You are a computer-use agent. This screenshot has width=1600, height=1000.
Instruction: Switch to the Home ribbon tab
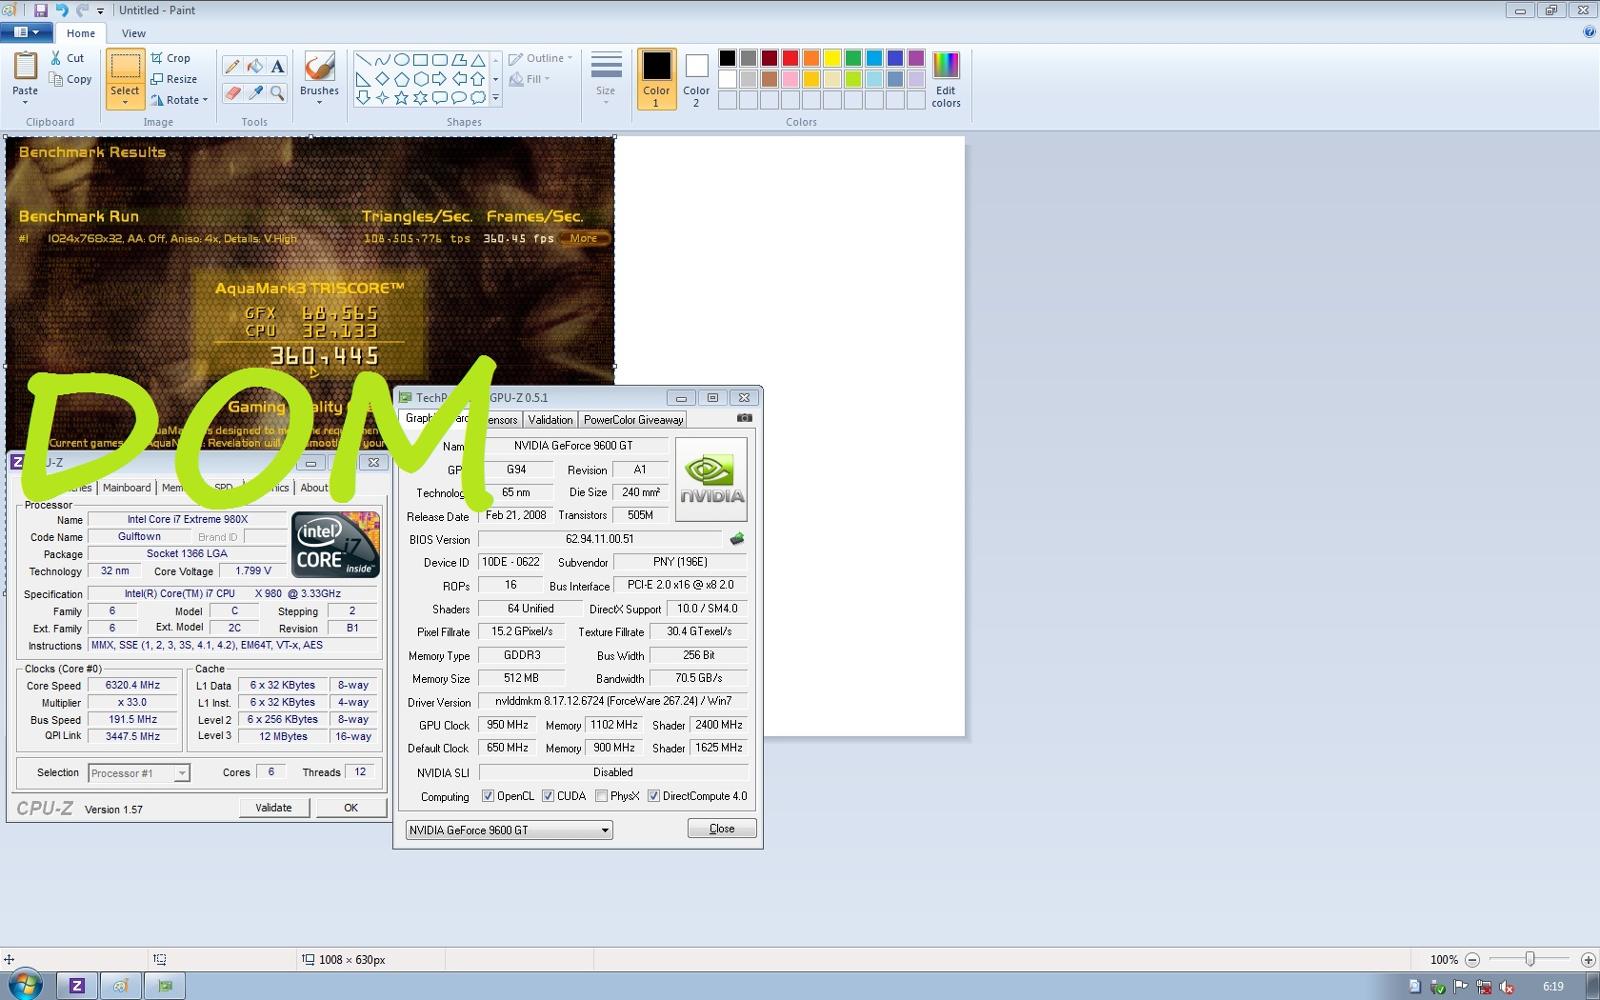[81, 33]
